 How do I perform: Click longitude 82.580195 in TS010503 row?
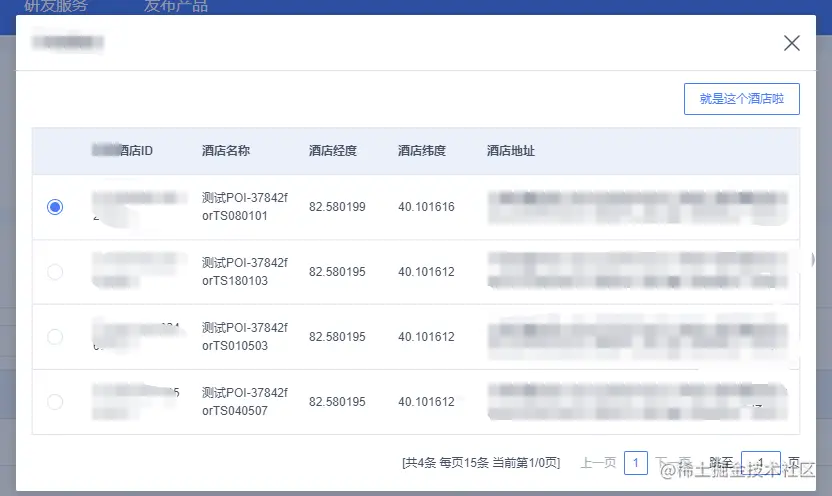(x=337, y=337)
